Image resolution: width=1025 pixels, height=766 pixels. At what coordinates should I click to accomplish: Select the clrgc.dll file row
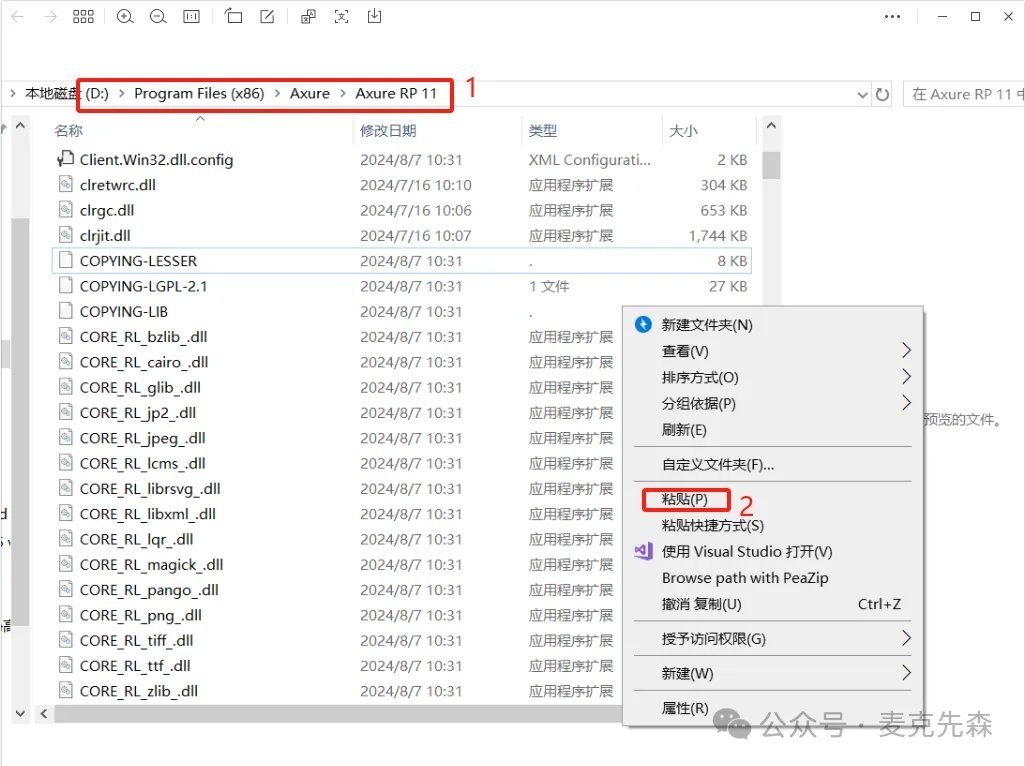click(x=401, y=210)
